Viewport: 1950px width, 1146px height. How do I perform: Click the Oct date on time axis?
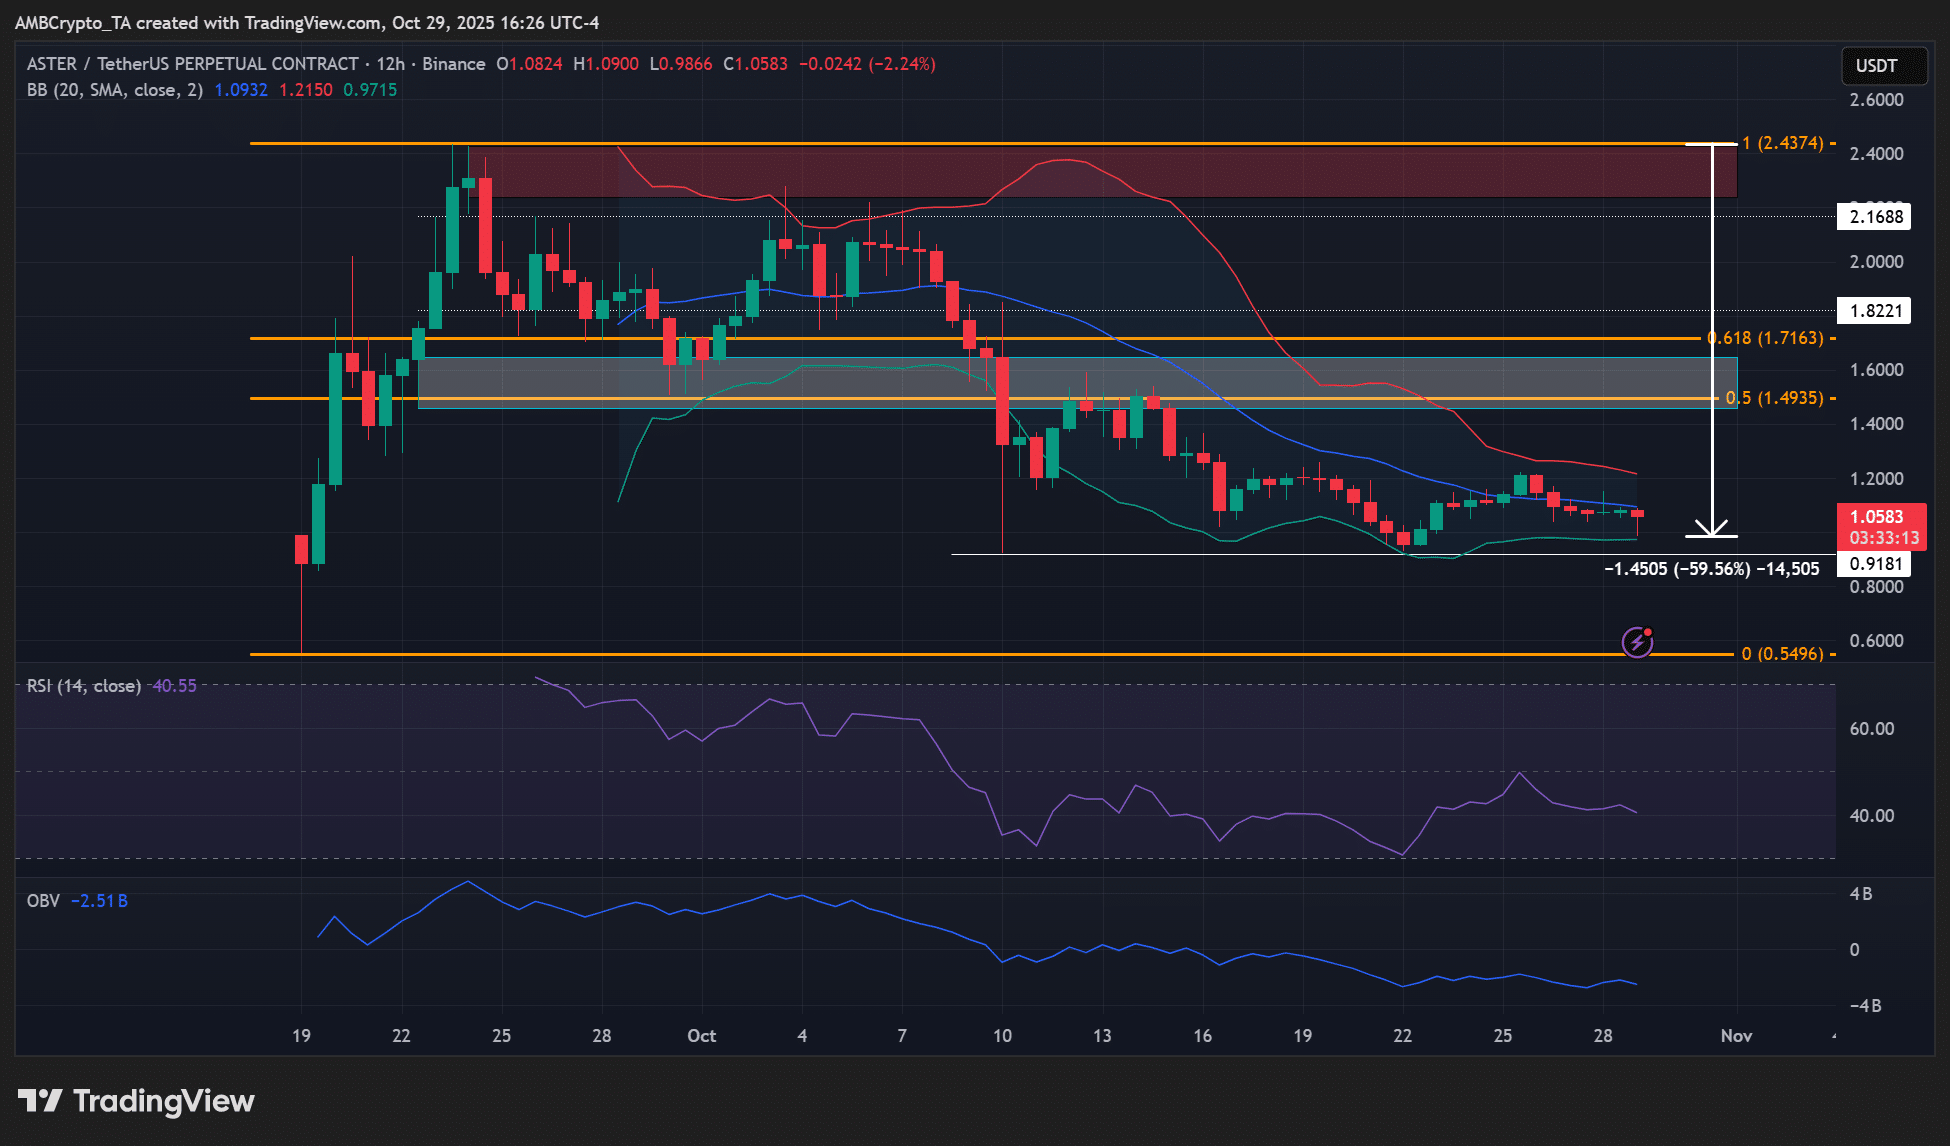click(701, 1036)
